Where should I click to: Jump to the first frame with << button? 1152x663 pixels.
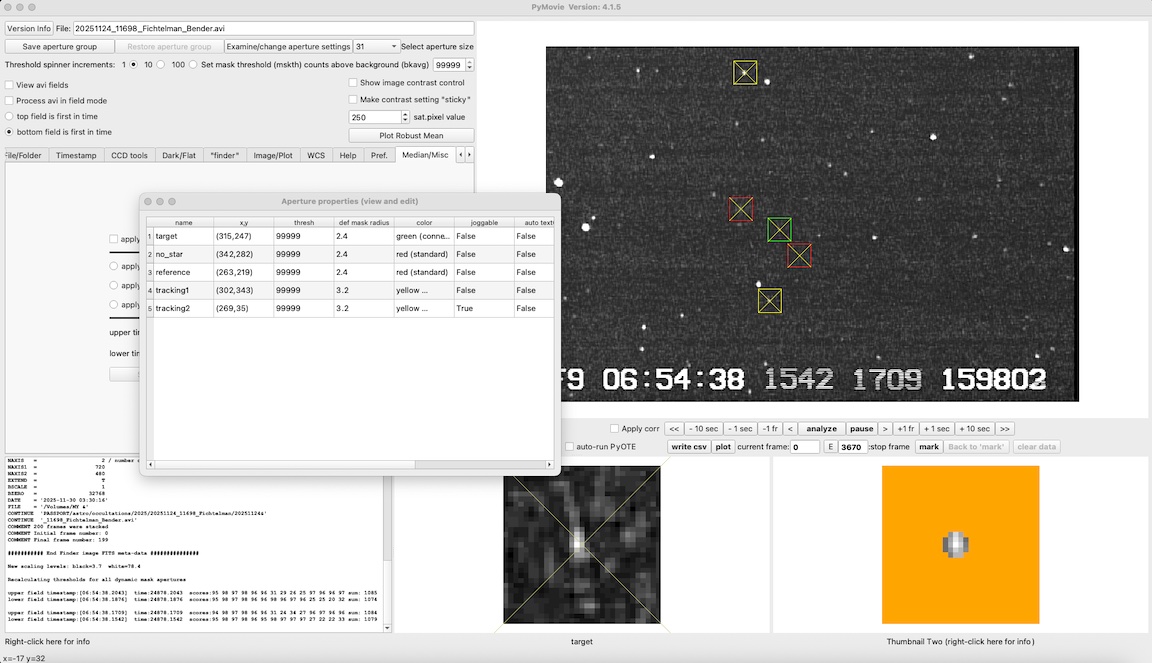click(674, 428)
